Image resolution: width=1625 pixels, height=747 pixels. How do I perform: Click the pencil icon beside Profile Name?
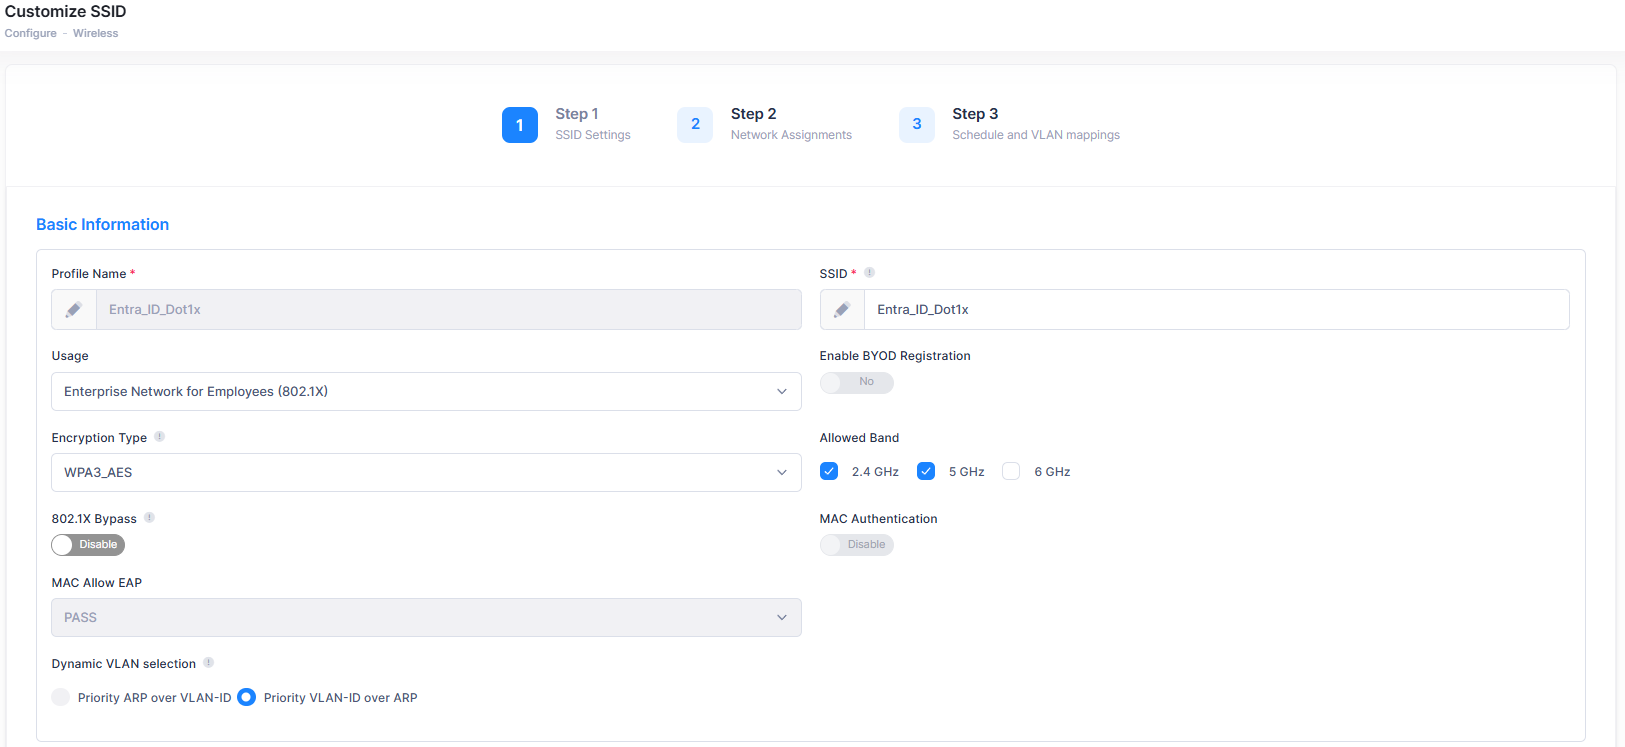pos(74,310)
